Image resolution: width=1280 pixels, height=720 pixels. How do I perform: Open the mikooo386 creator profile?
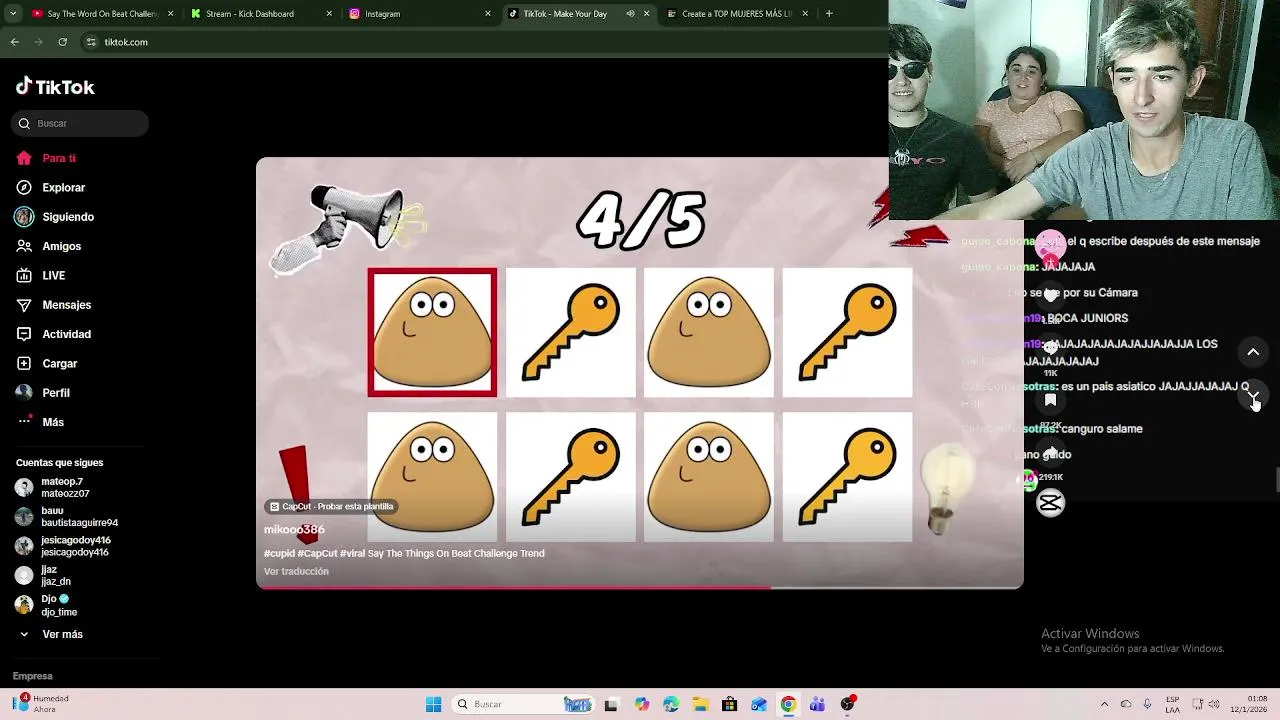(x=294, y=530)
